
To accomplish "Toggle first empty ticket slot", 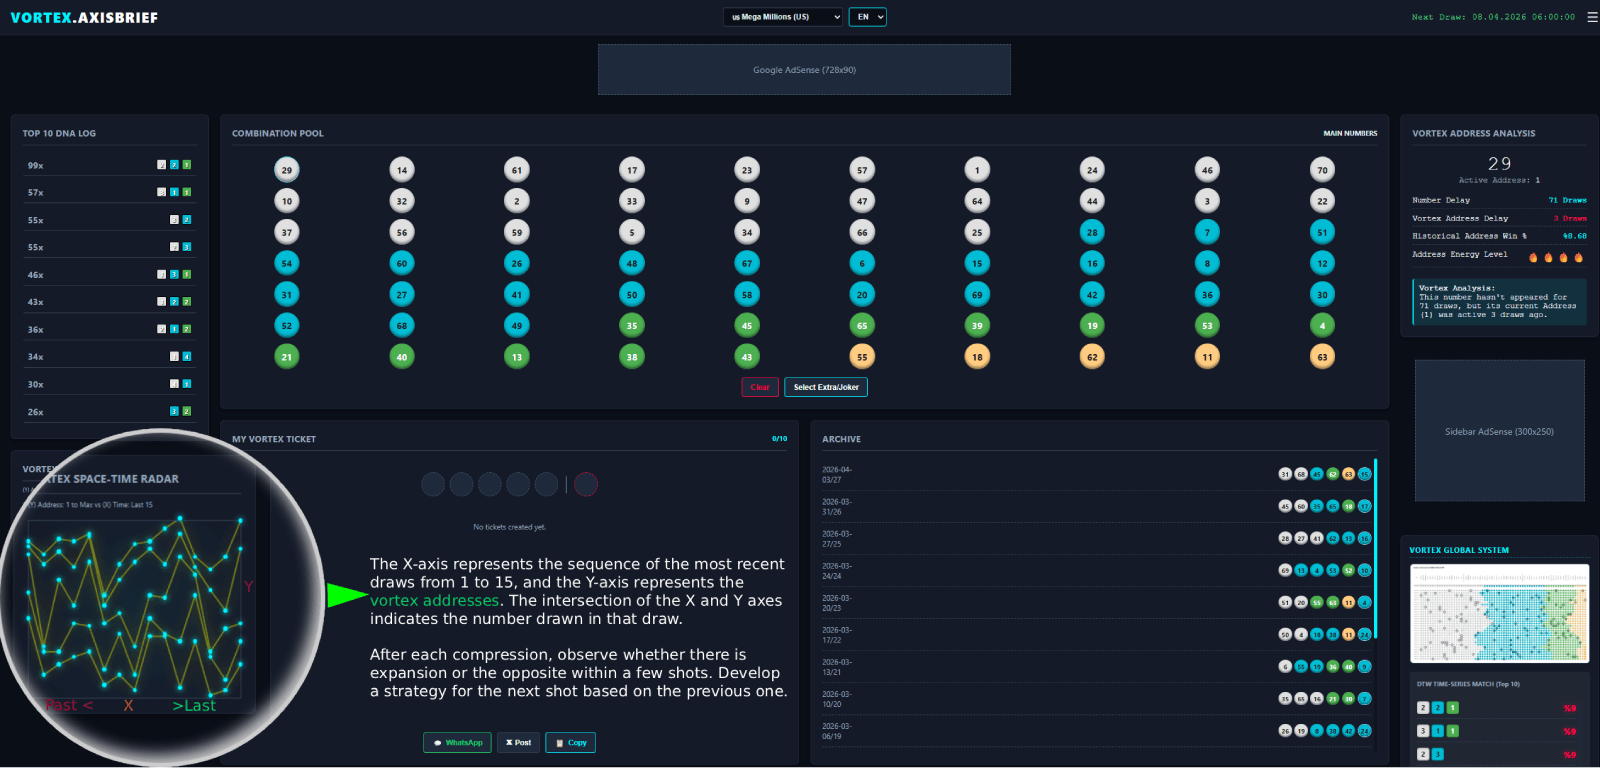I will (x=433, y=485).
